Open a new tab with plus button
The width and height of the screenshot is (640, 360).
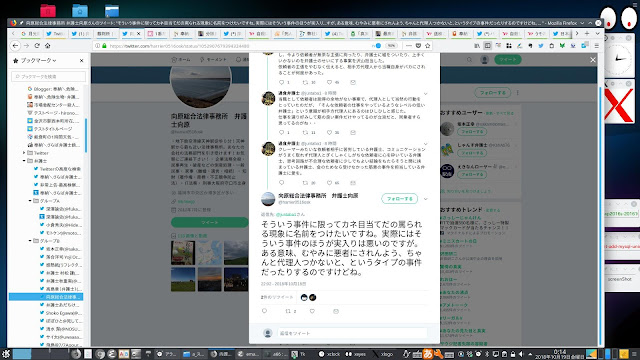[x=587, y=33]
